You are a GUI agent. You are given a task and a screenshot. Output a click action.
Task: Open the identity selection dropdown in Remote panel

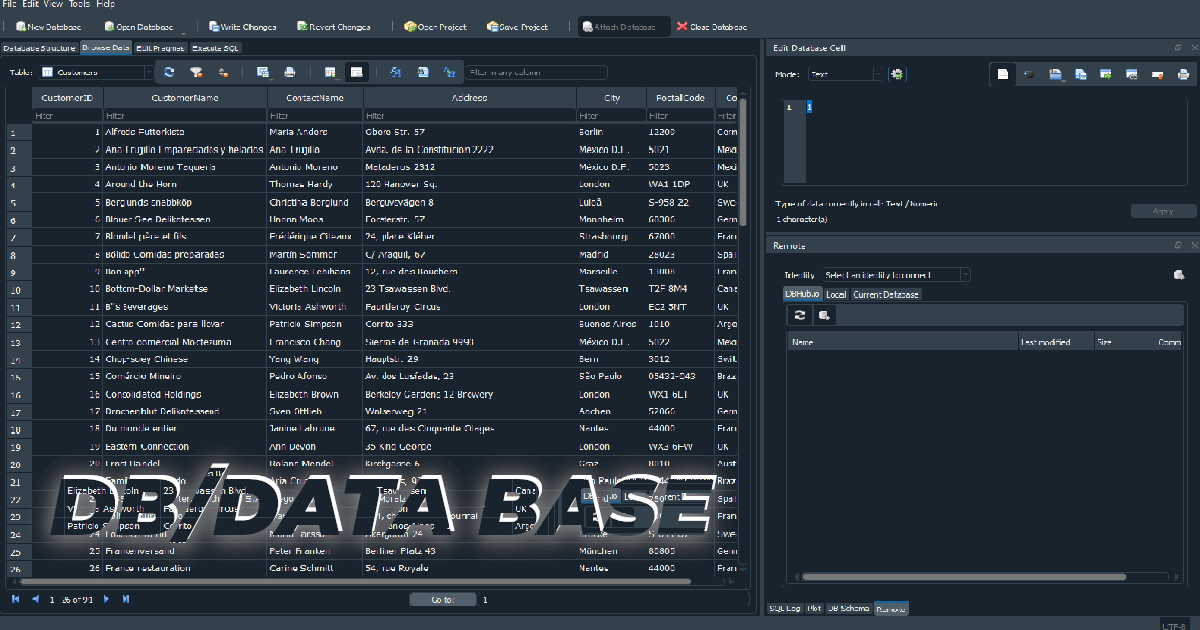[x=963, y=274]
